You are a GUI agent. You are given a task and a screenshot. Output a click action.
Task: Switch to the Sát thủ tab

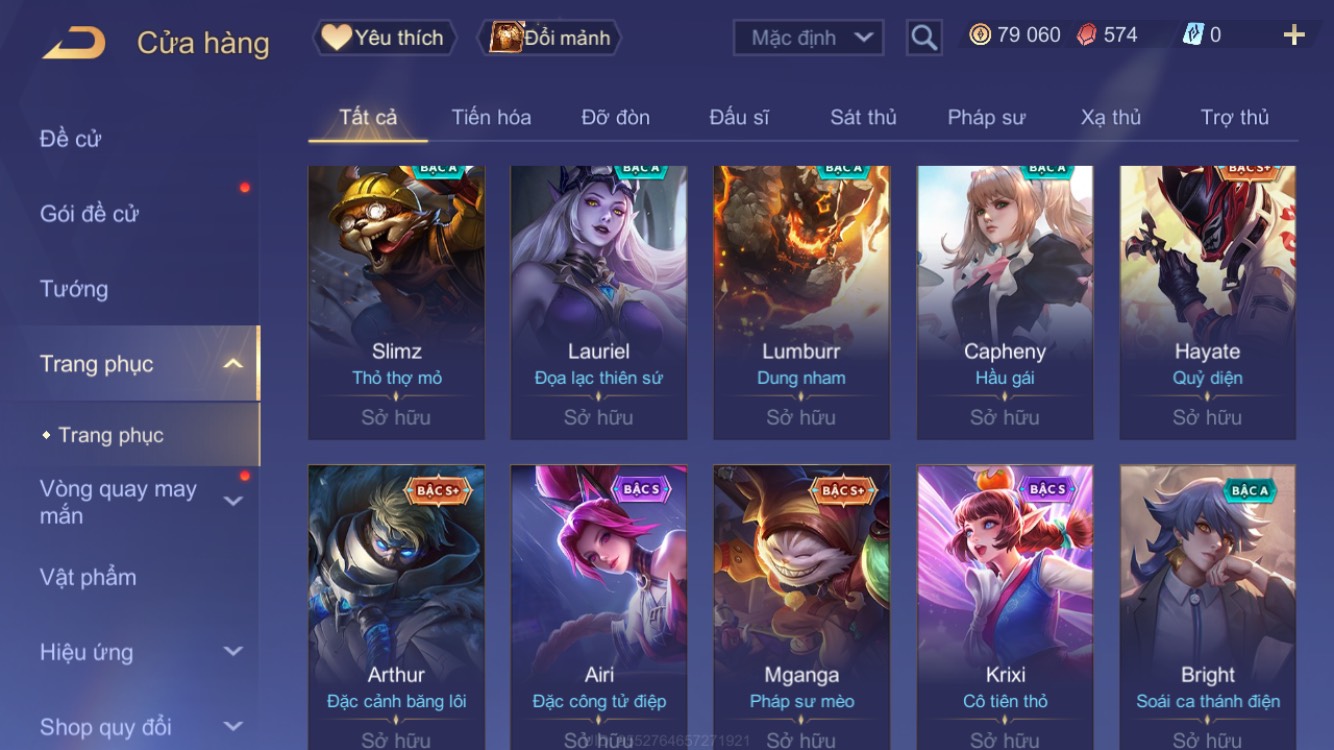pos(863,117)
